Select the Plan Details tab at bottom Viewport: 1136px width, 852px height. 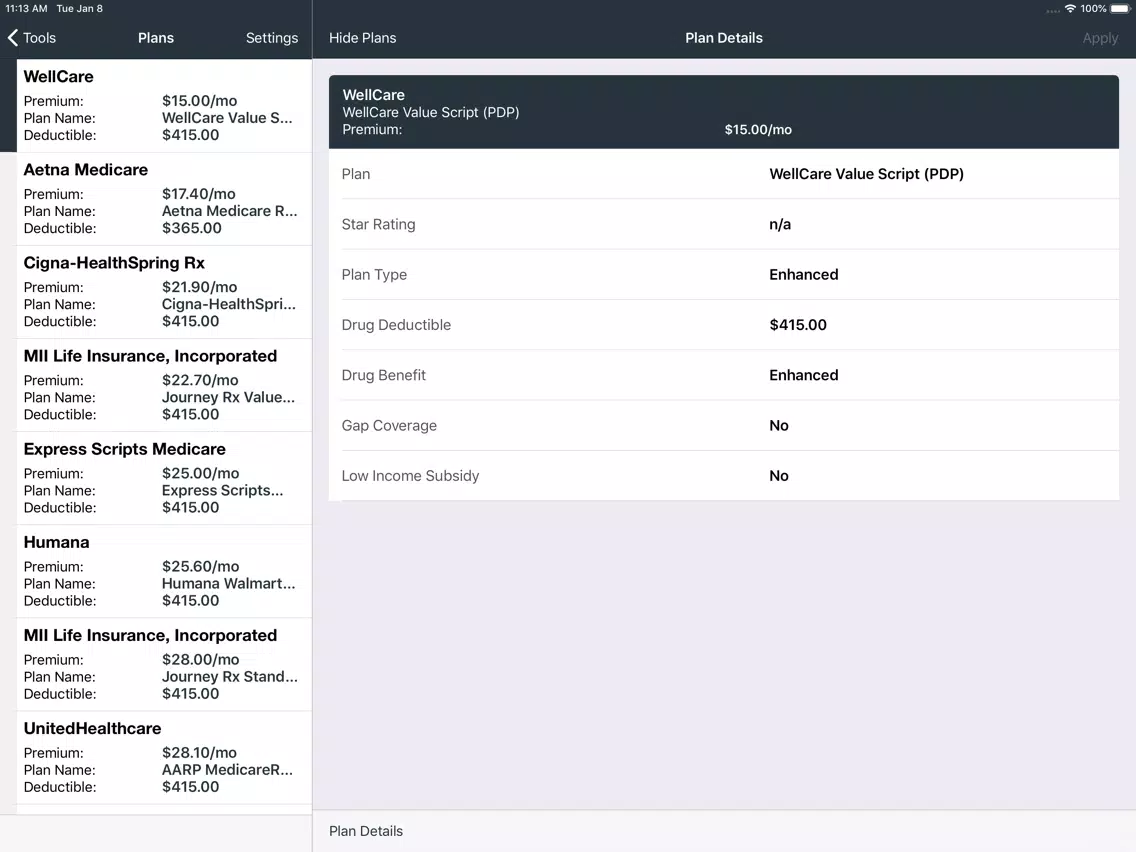(x=366, y=831)
